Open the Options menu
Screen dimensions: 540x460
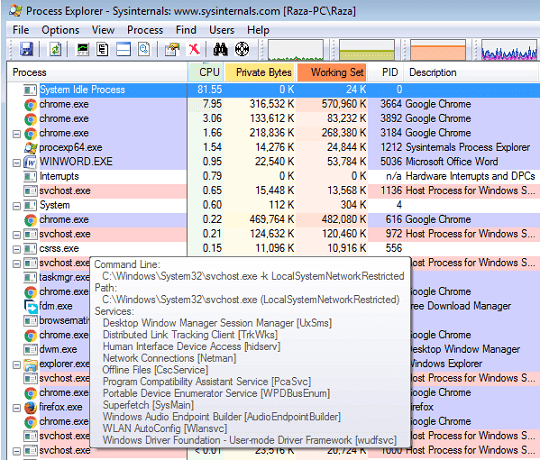click(x=60, y=30)
